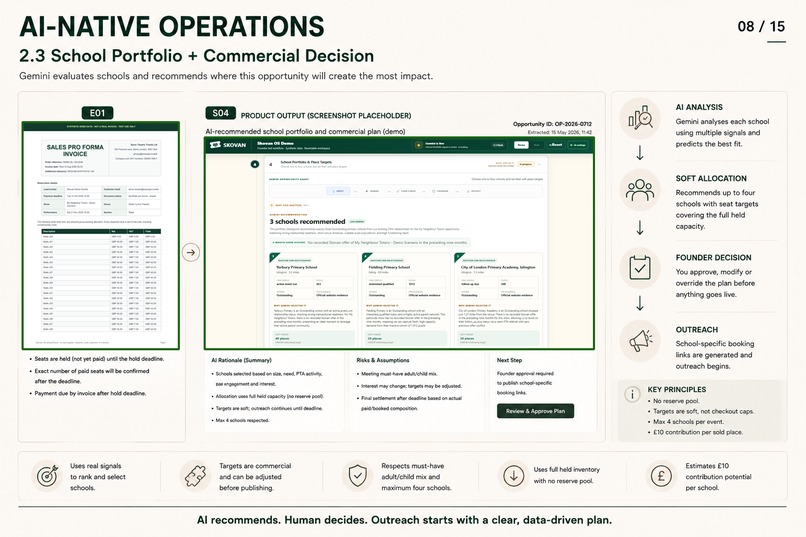Click the Gemini star icon in the Skovan header
This screenshot has height=537, width=806.
tap(418, 145)
